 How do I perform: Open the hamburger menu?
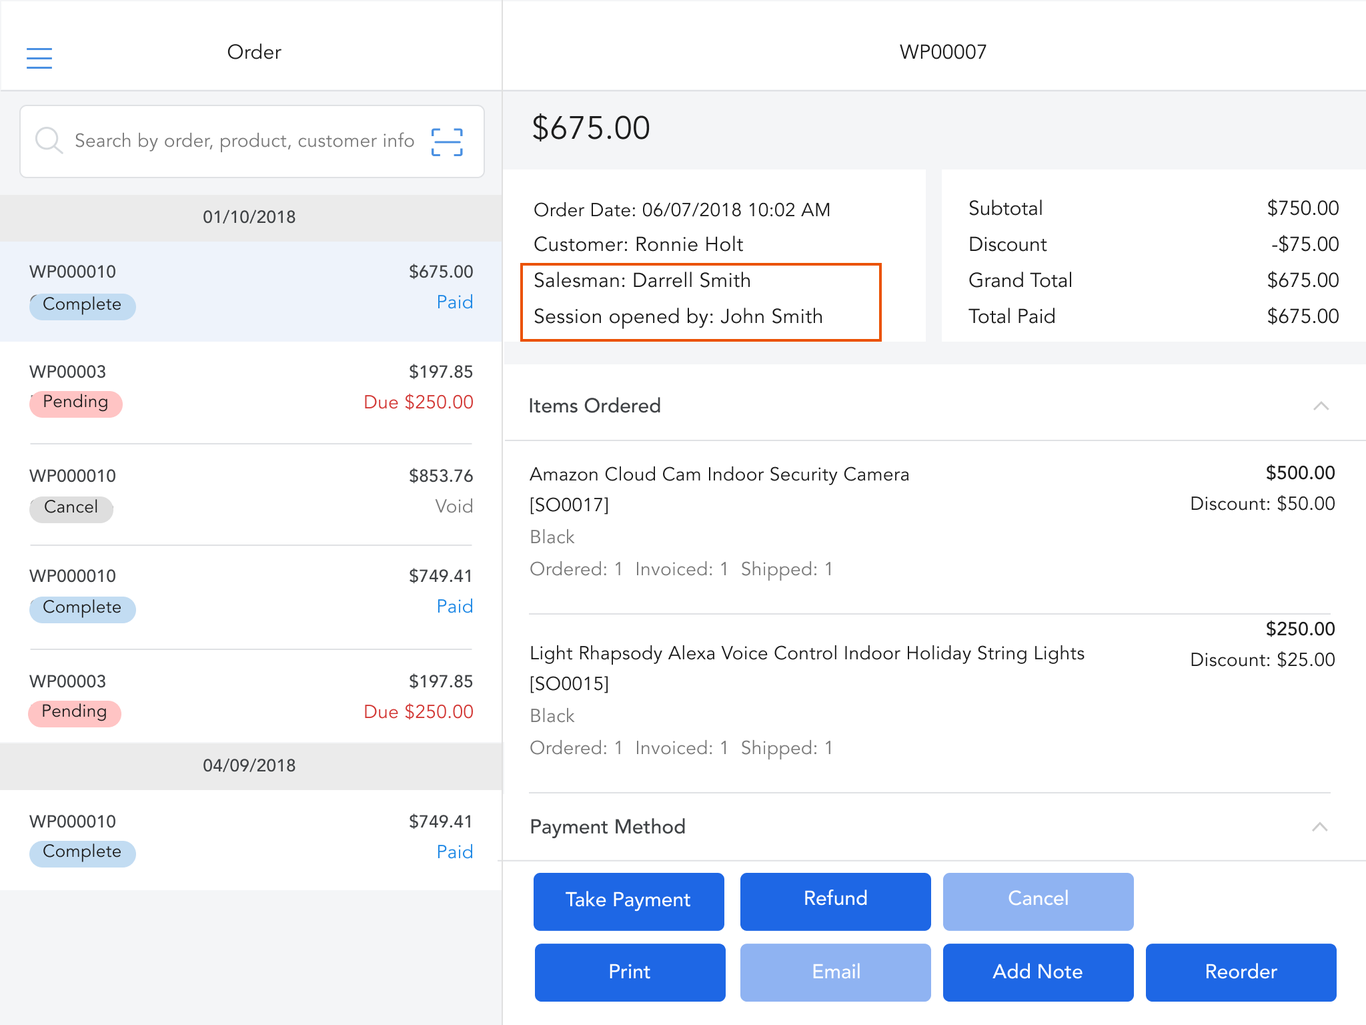coord(39,58)
